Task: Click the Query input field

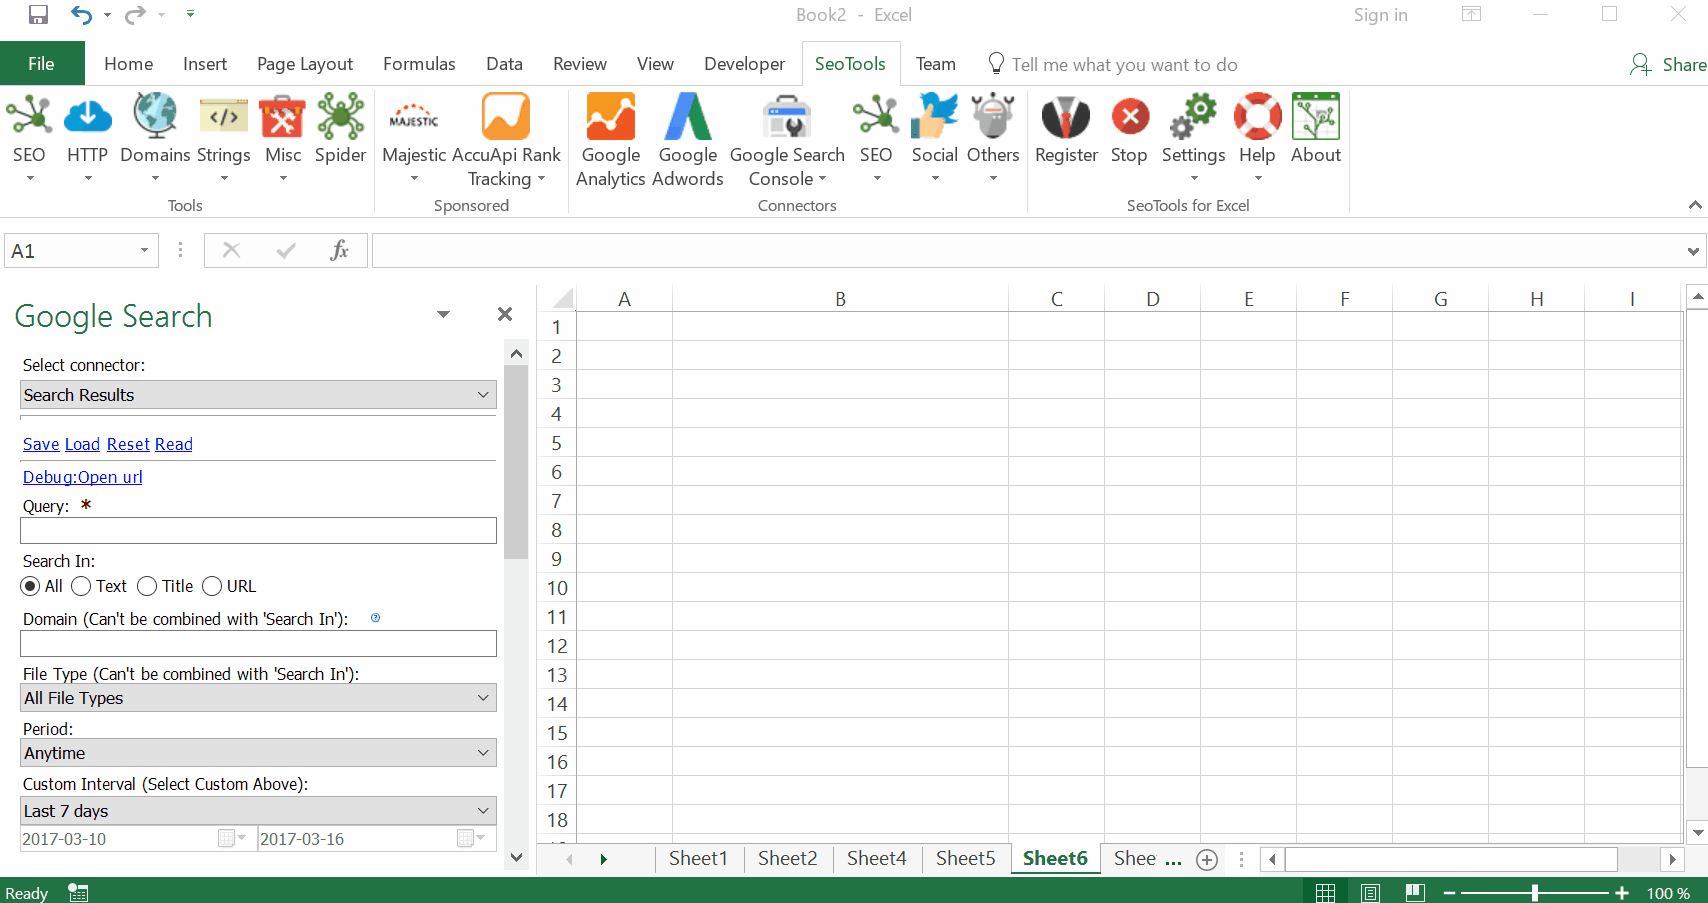Action: pos(259,531)
